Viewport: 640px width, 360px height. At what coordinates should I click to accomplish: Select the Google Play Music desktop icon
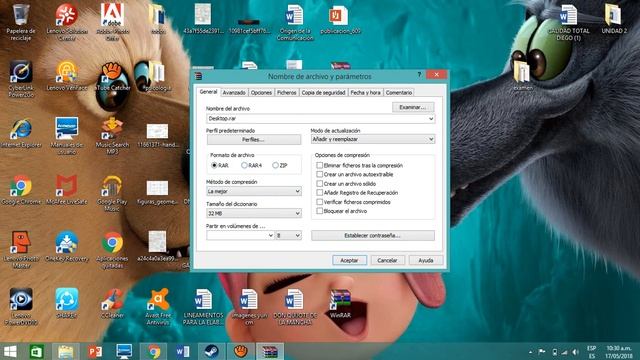[x=112, y=193]
